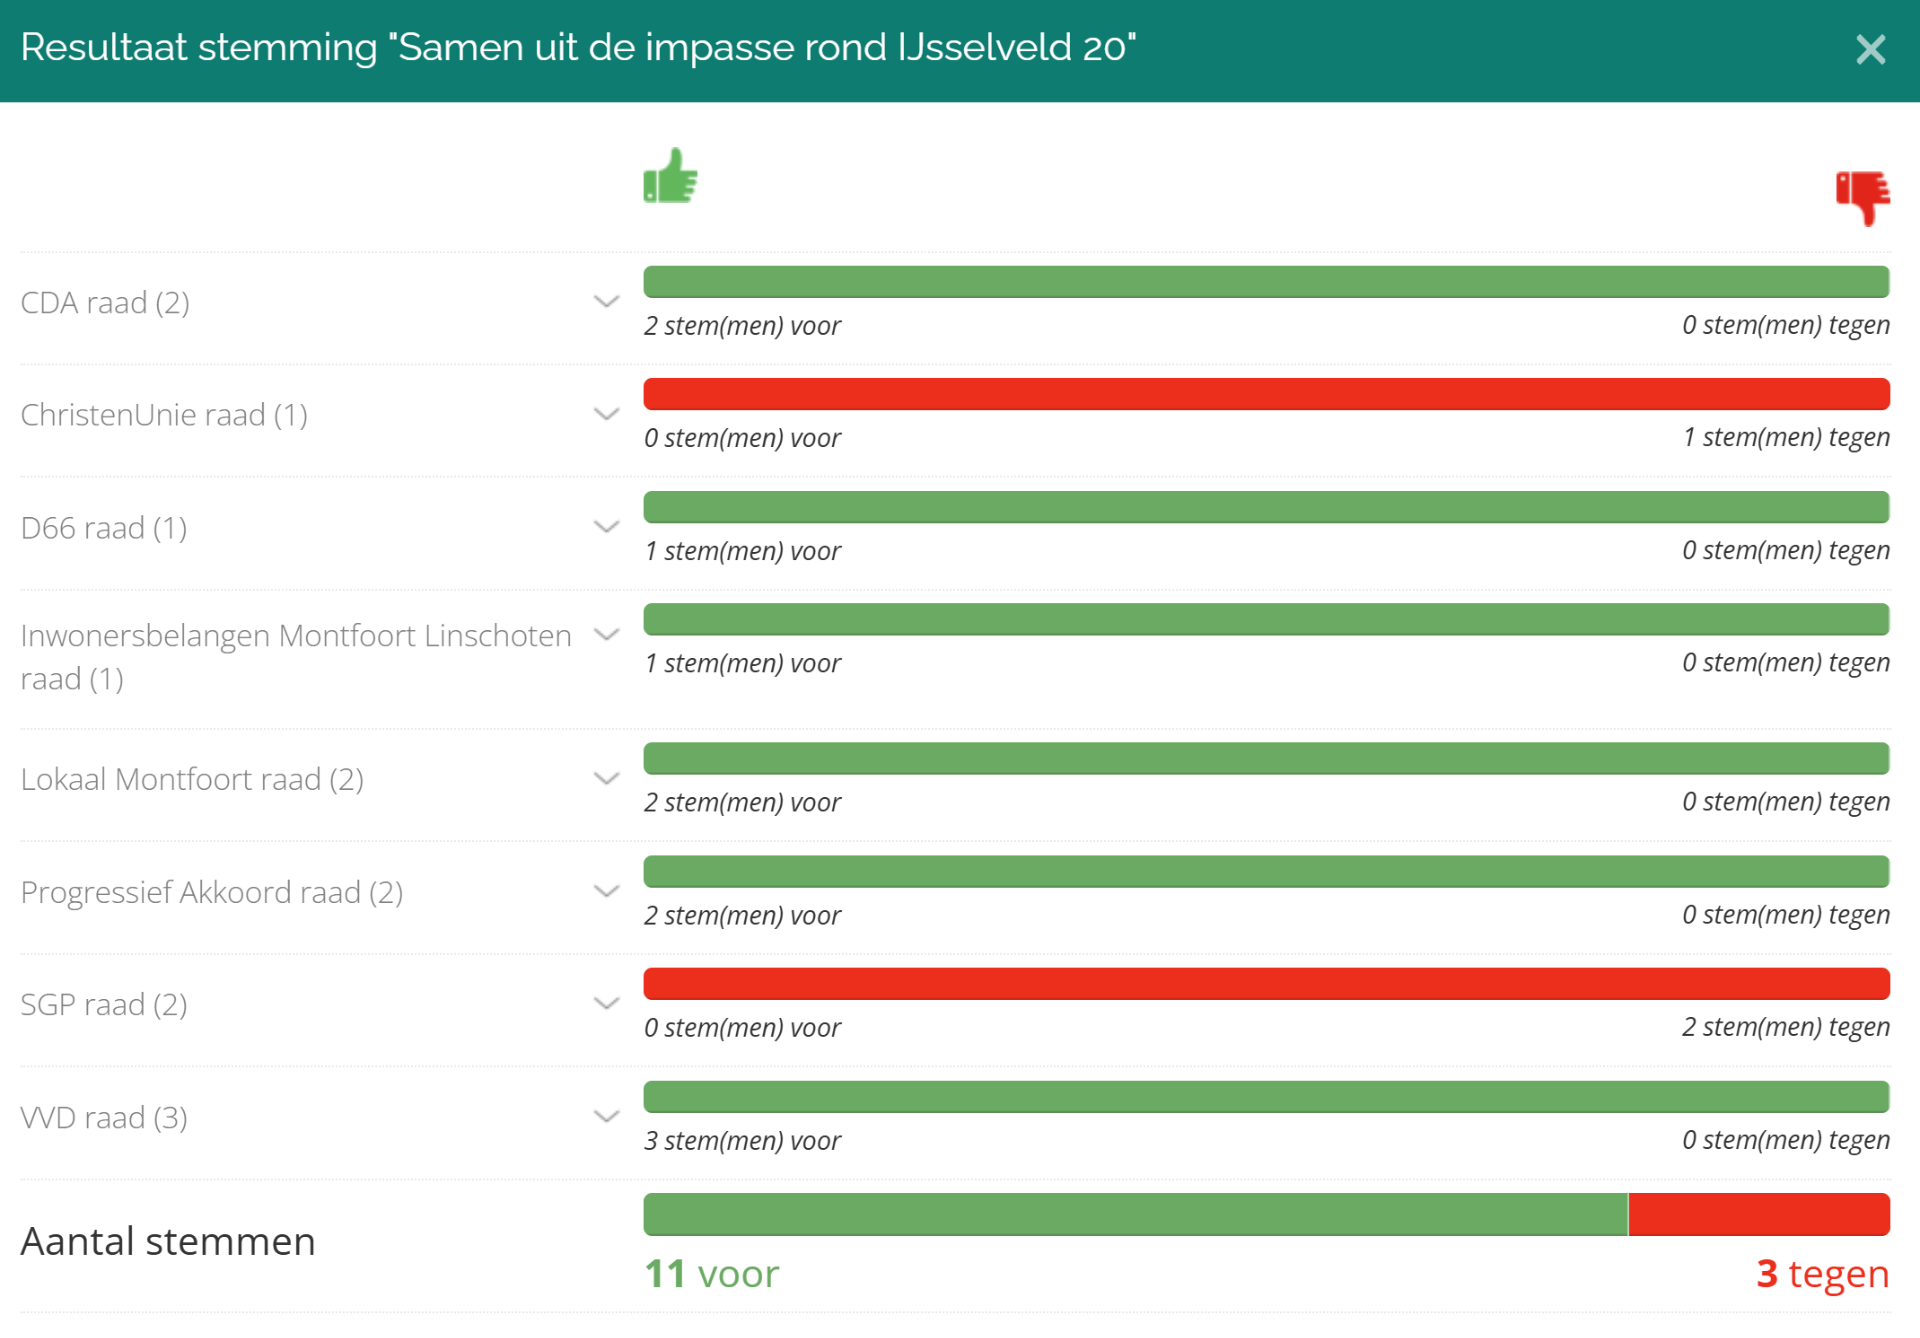Expand ChristenUnie raad voting details
The width and height of the screenshot is (1920, 1338).
click(x=606, y=414)
